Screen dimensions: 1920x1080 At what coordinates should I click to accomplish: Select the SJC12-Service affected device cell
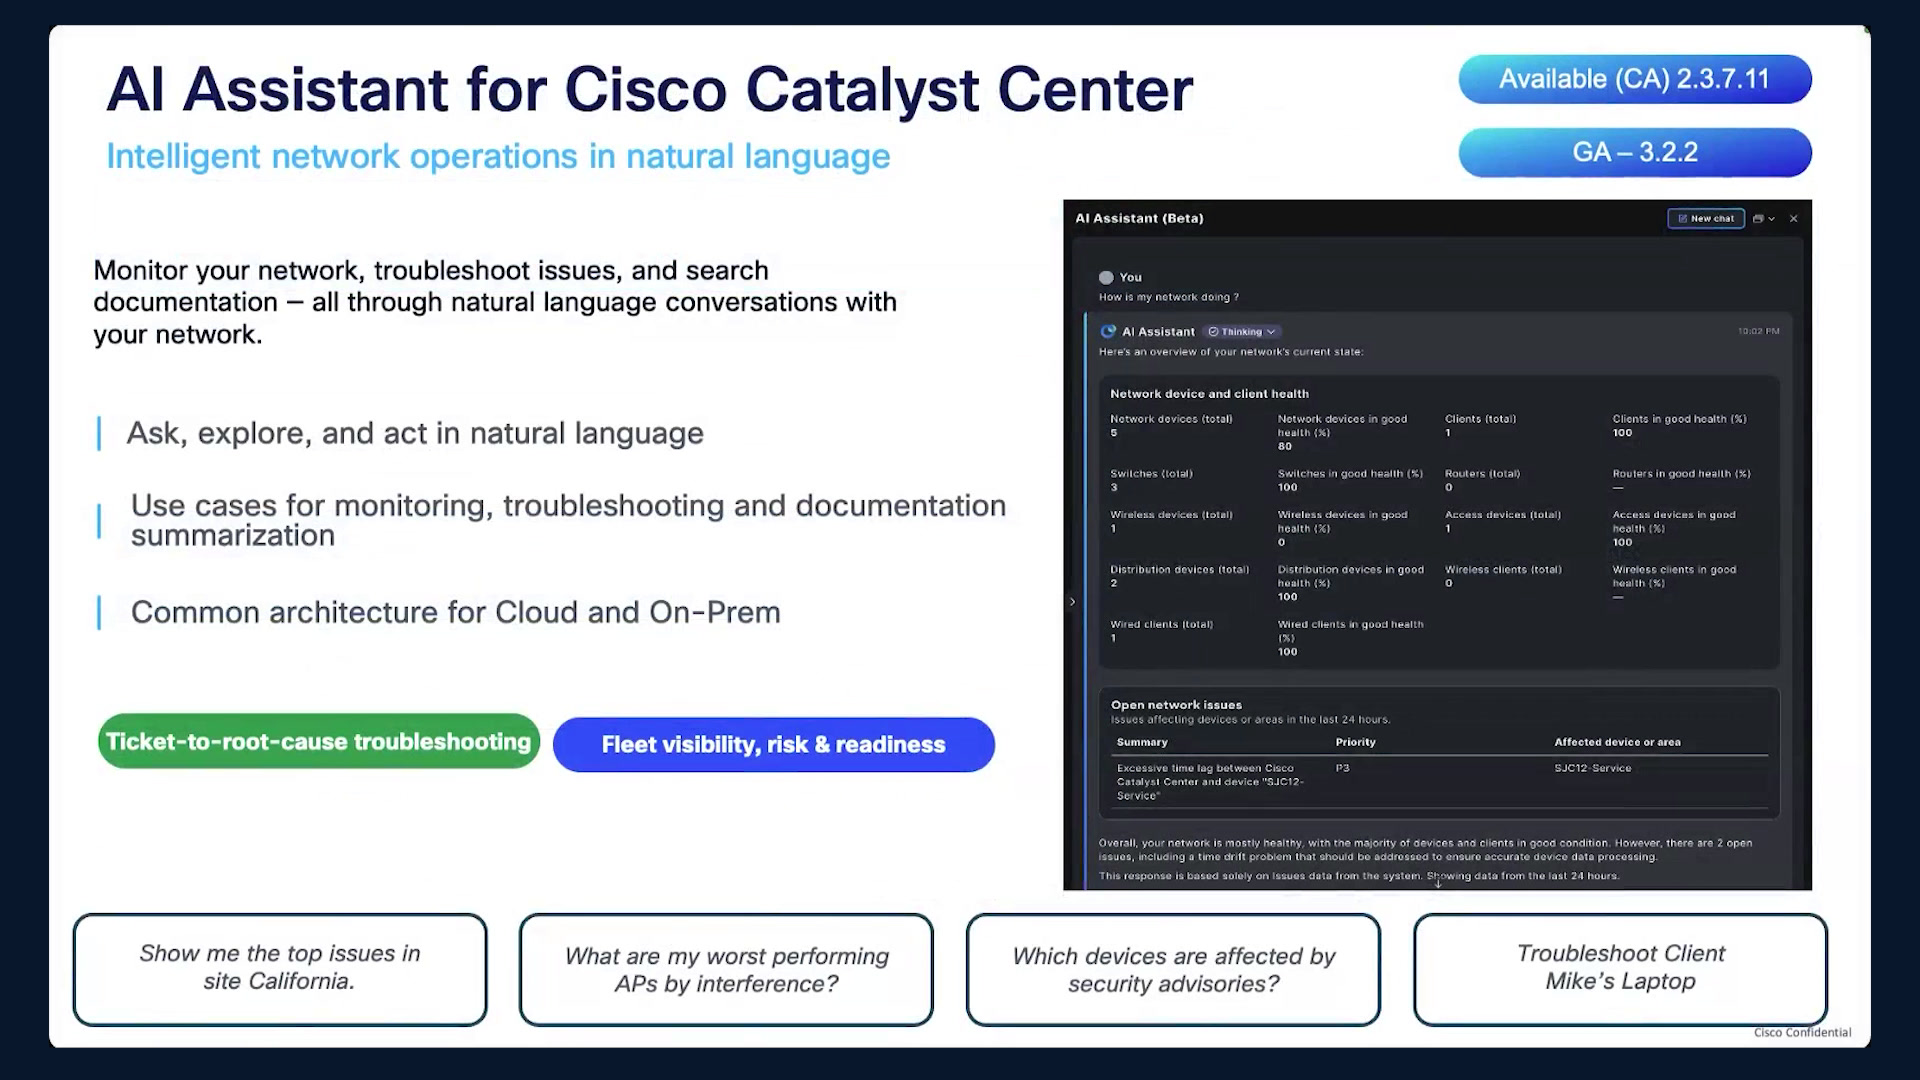[x=1592, y=768]
